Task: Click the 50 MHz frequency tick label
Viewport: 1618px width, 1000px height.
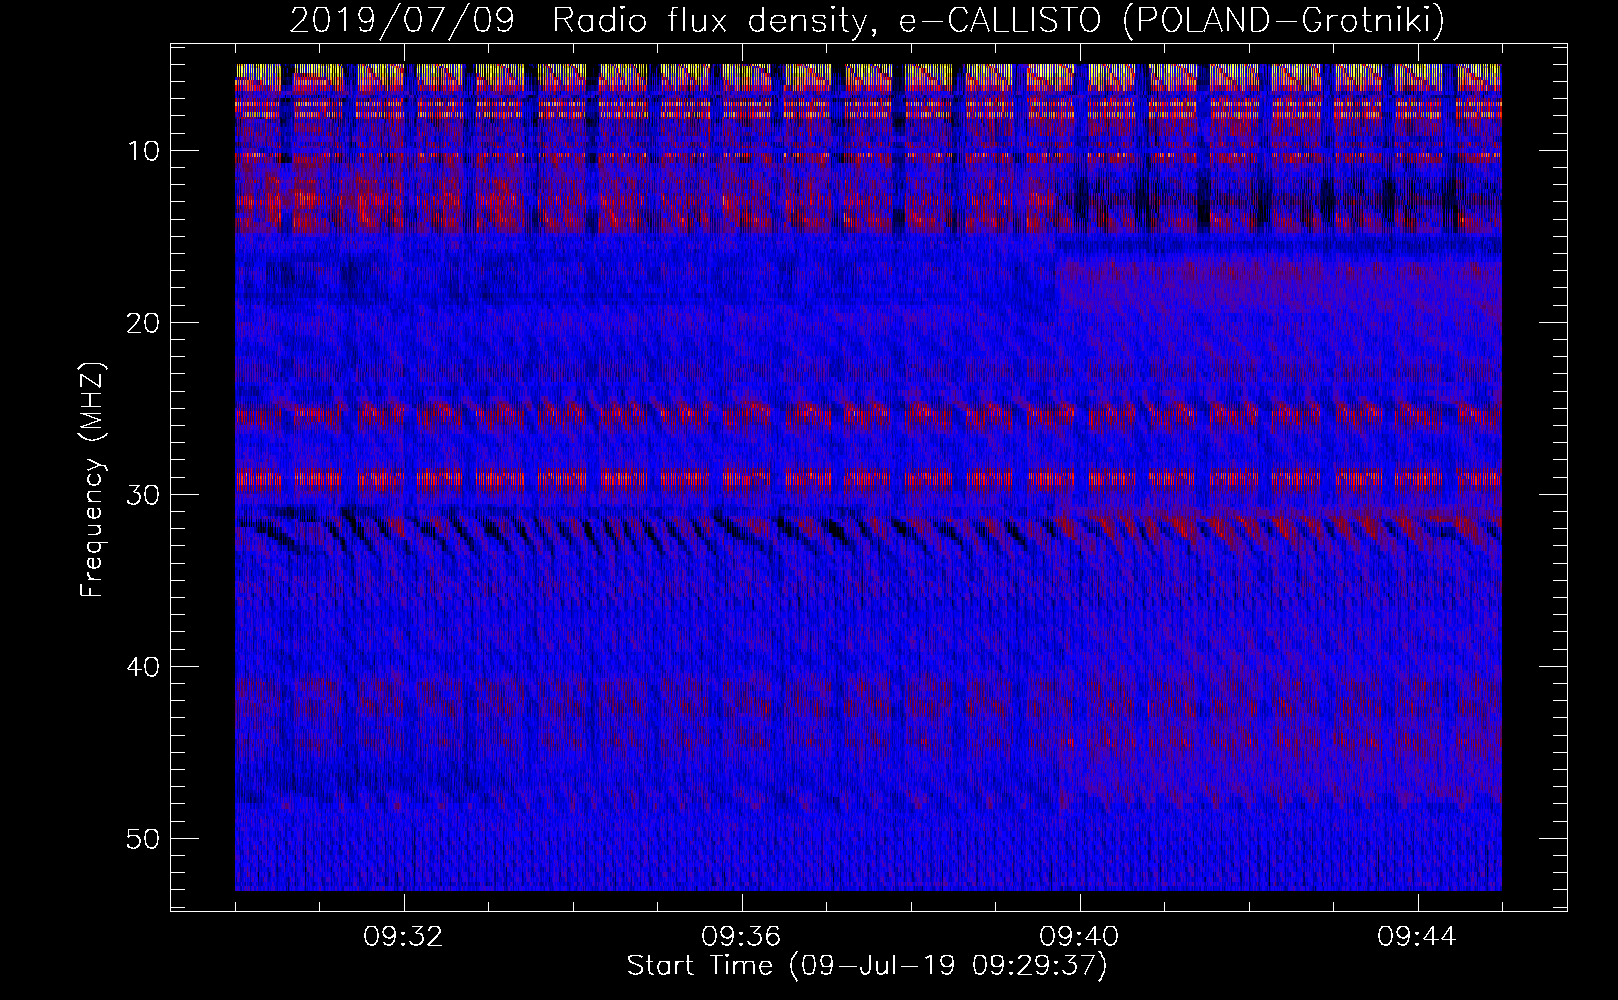Action: pyautogui.click(x=144, y=838)
